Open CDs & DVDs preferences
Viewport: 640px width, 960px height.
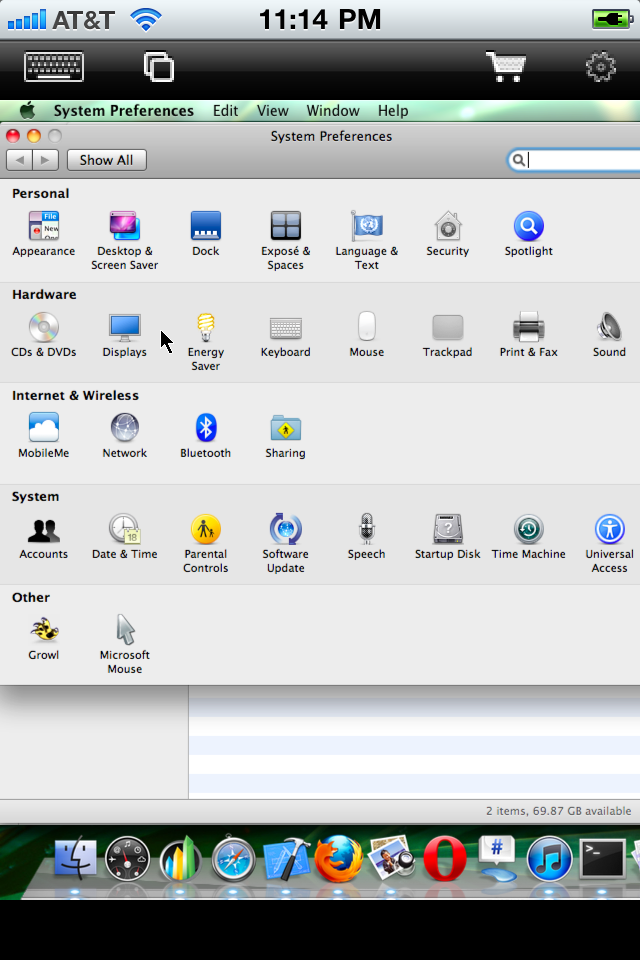pyautogui.click(x=43, y=335)
